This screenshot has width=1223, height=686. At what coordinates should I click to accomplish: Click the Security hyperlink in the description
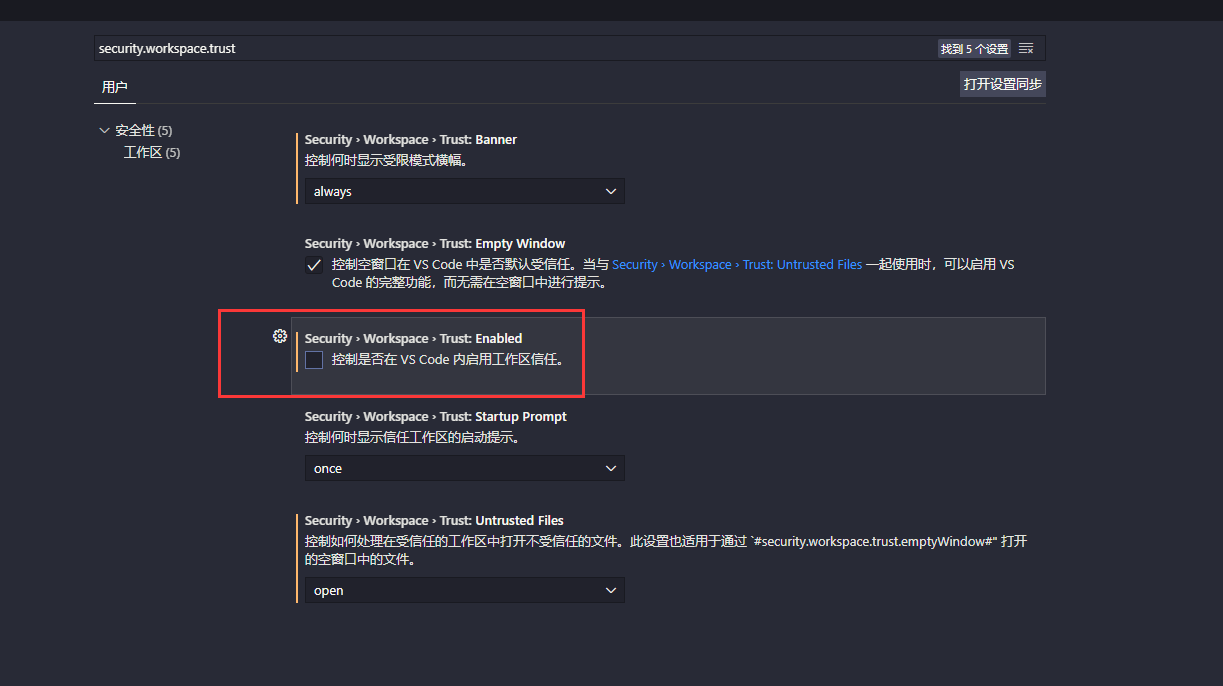[x=635, y=264]
